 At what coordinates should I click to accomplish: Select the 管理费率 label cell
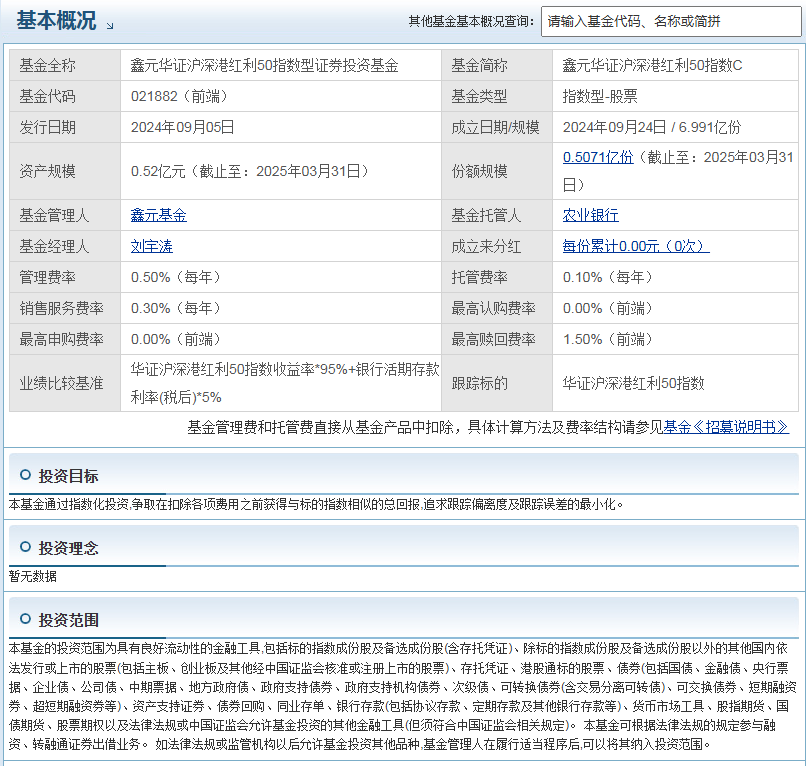[65, 277]
